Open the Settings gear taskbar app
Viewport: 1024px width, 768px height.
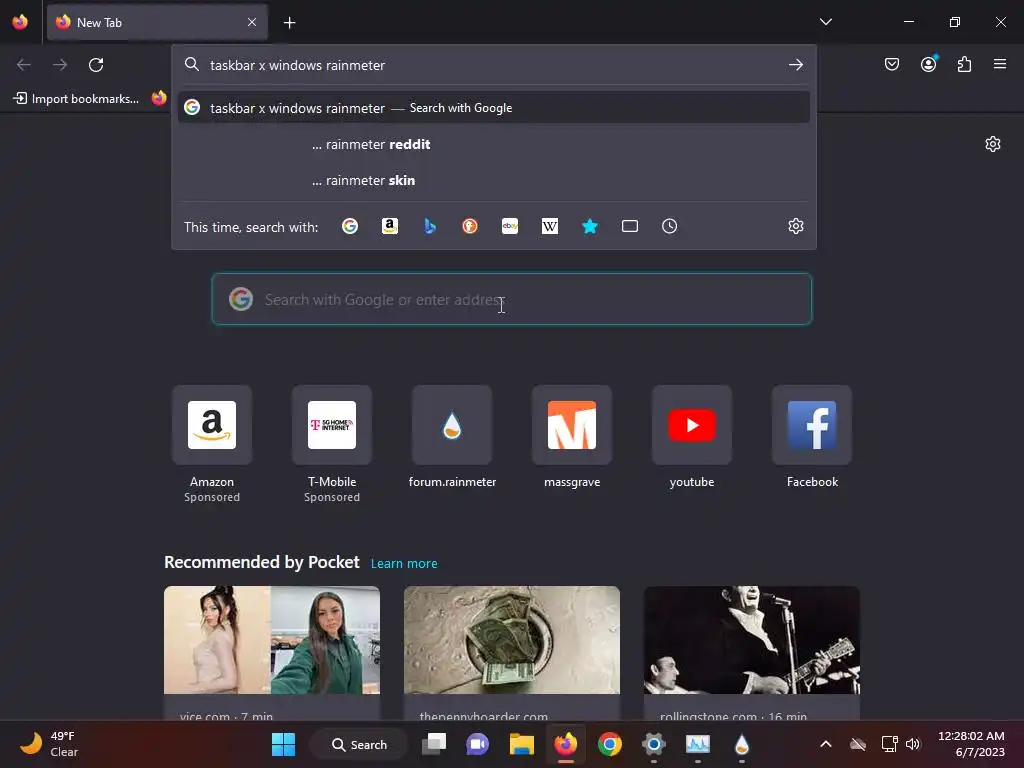click(x=654, y=744)
